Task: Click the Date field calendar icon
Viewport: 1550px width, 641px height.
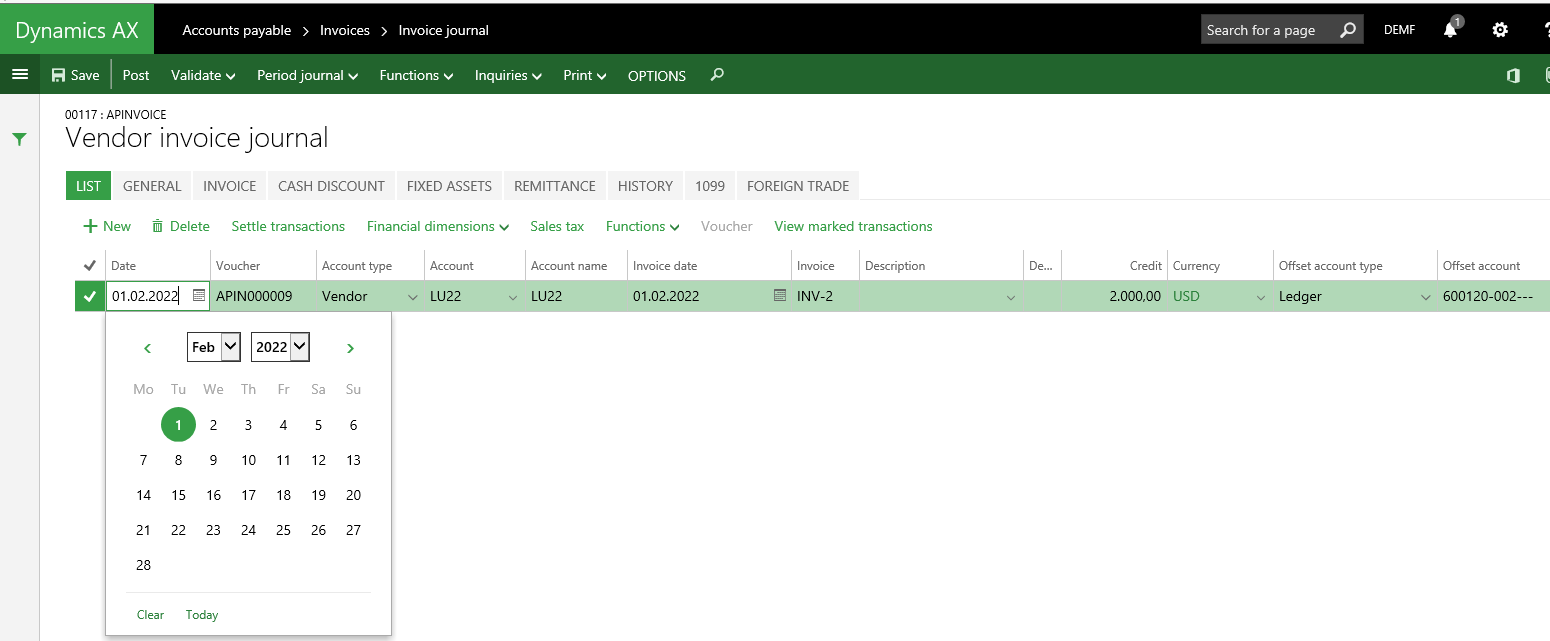Action: pos(199,296)
